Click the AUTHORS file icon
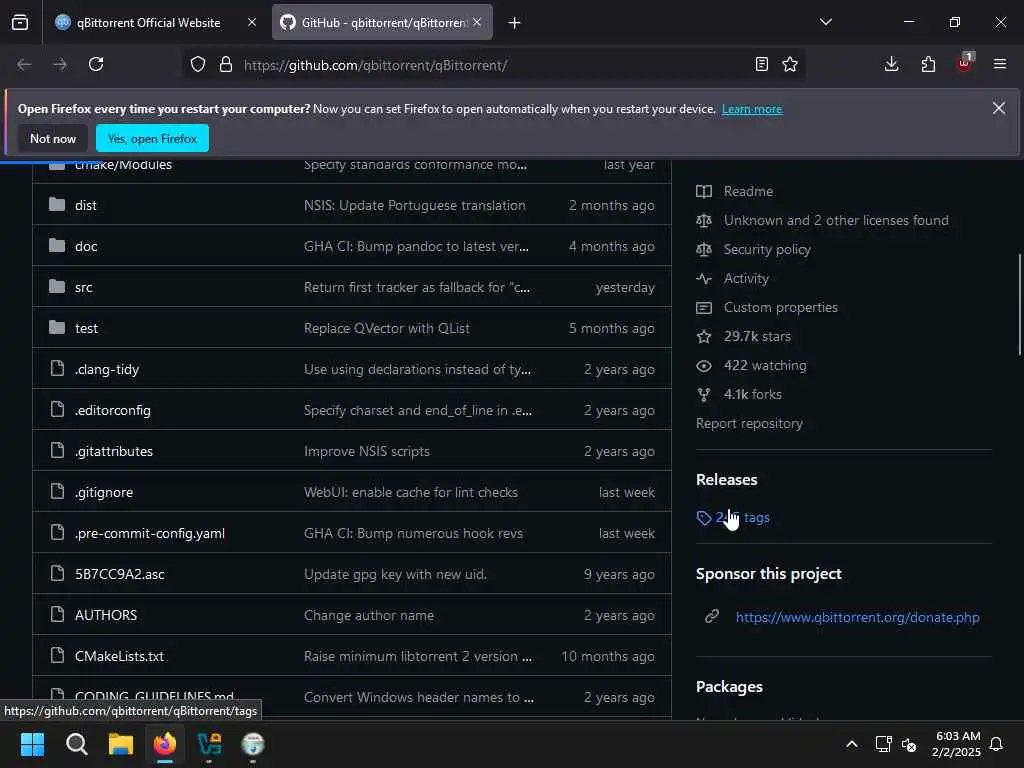The height and width of the screenshot is (768, 1024). click(57, 615)
